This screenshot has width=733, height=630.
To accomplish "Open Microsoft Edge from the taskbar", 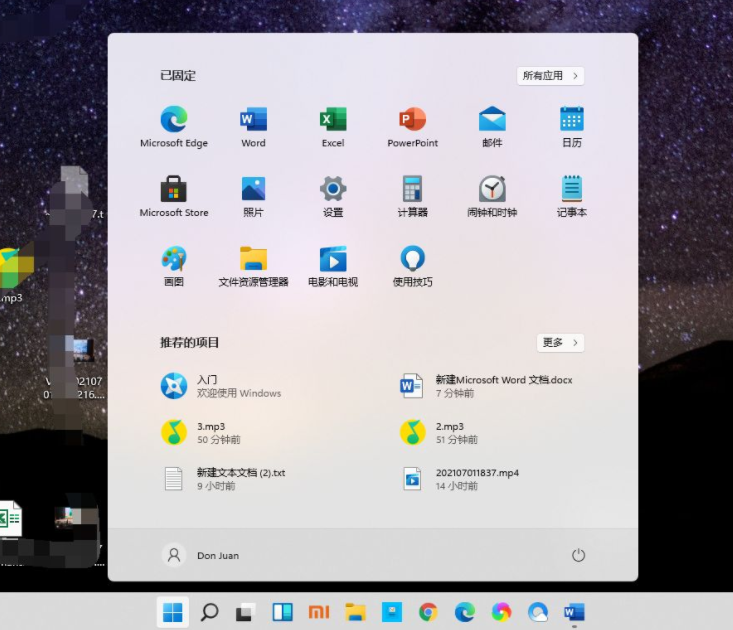I will [465, 612].
